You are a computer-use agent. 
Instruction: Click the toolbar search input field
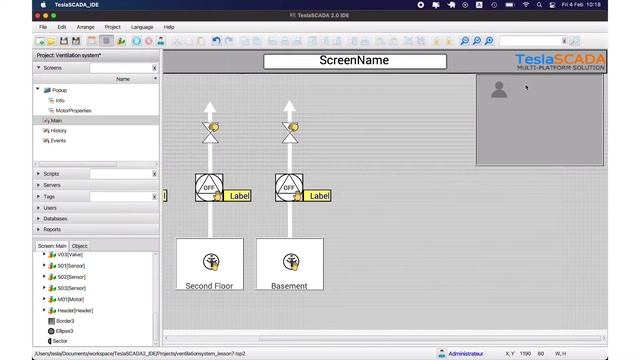click(531, 41)
